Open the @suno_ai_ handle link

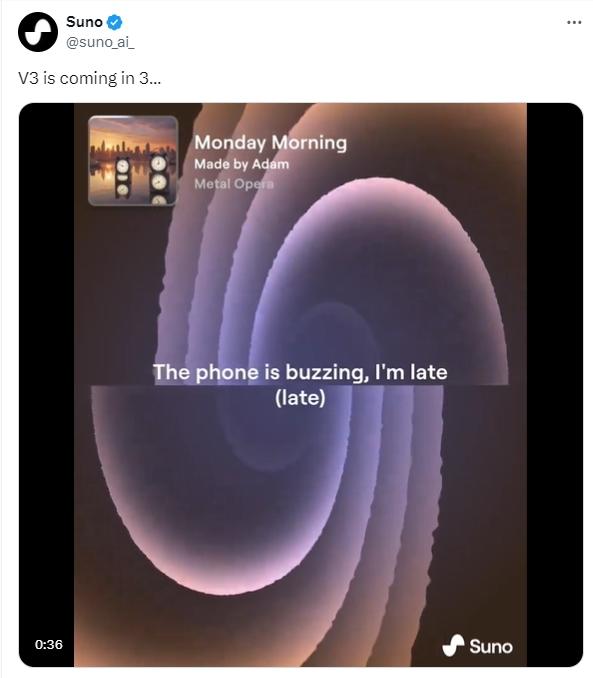(x=100, y=42)
